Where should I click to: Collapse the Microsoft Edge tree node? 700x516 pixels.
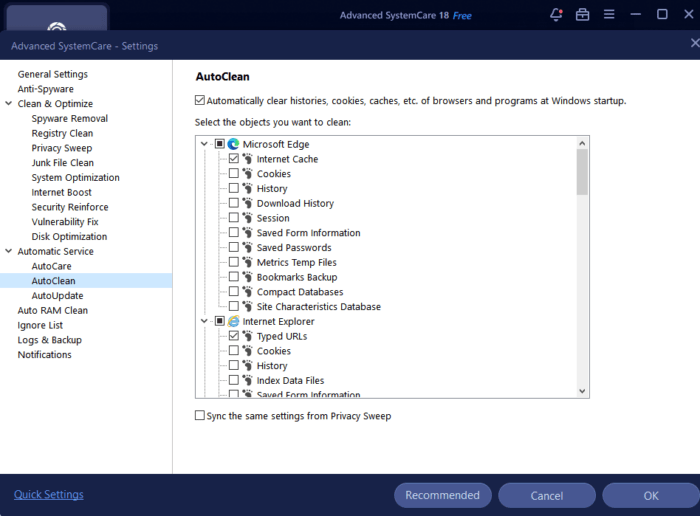click(x=205, y=144)
